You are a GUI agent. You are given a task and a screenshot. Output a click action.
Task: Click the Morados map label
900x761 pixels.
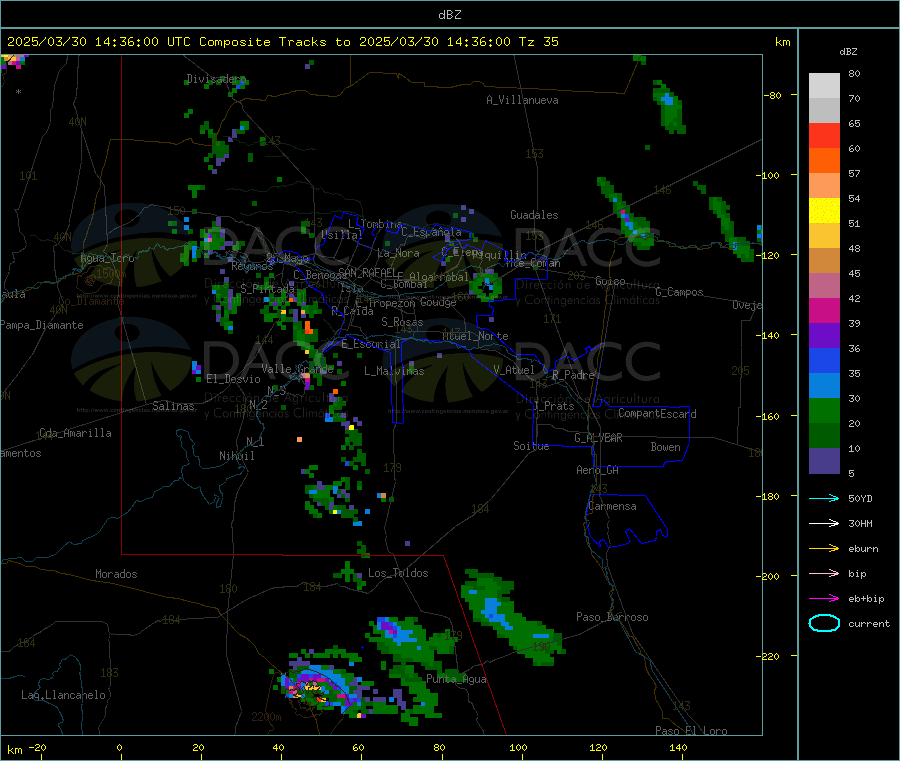(116, 574)
